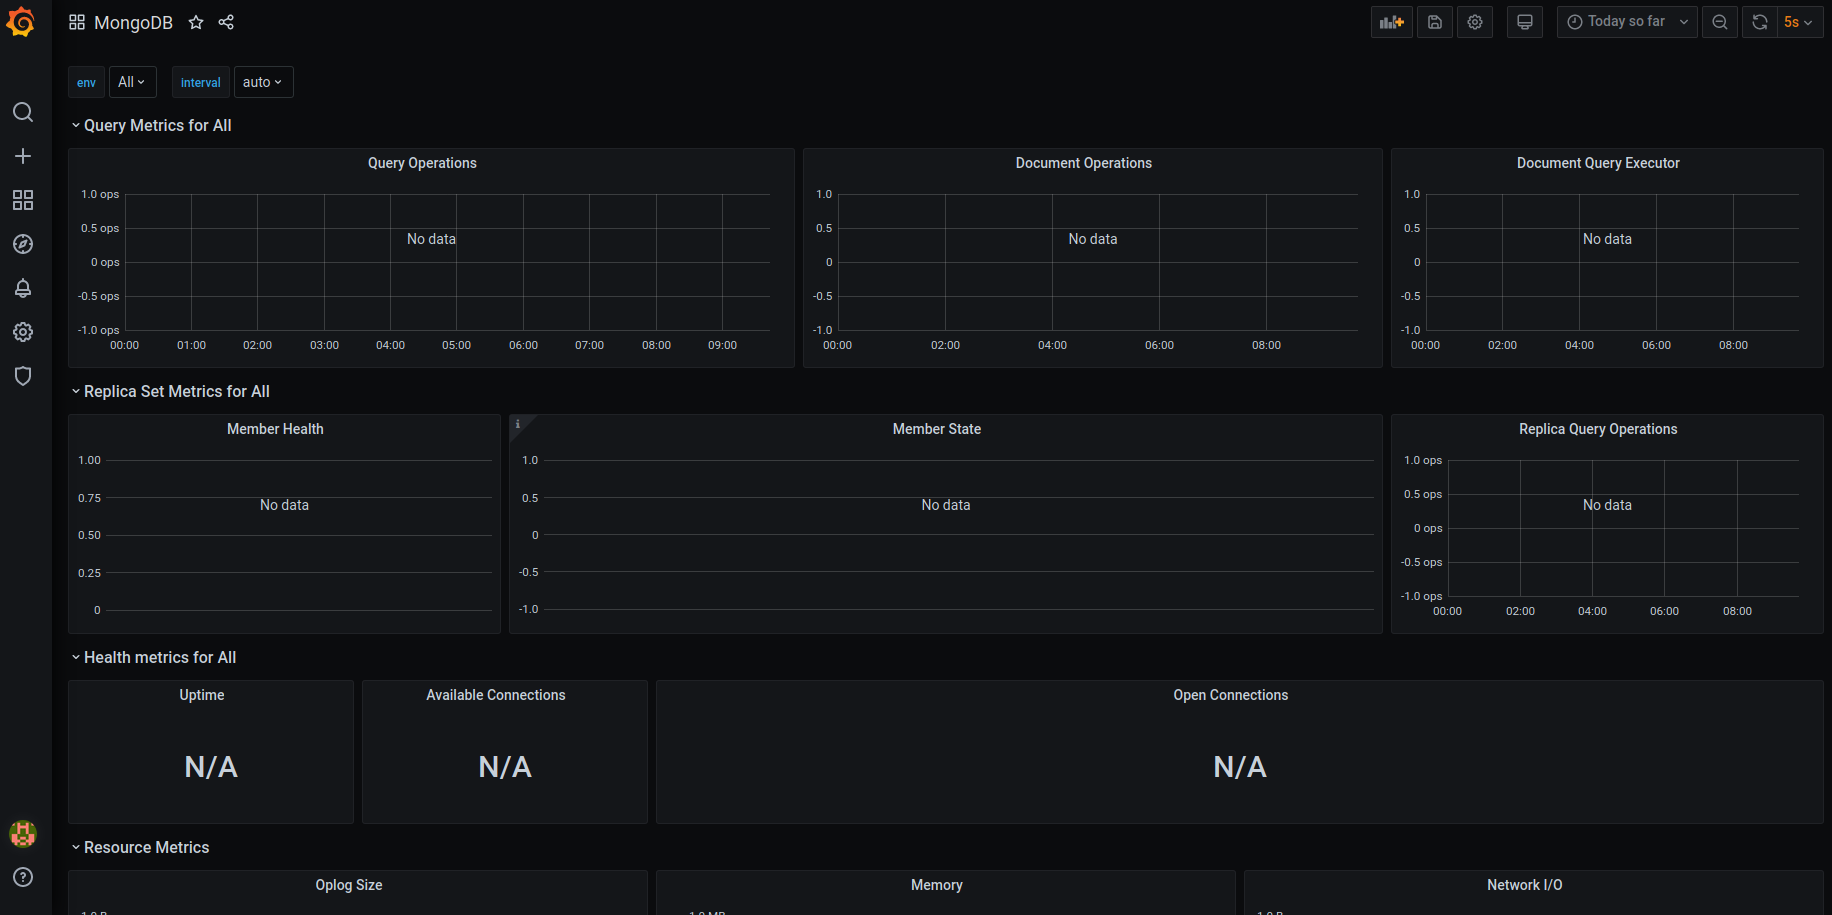1832x915 pixels.
Task: Open the Open Connections panel title menu
Action: coord(1231,695)
